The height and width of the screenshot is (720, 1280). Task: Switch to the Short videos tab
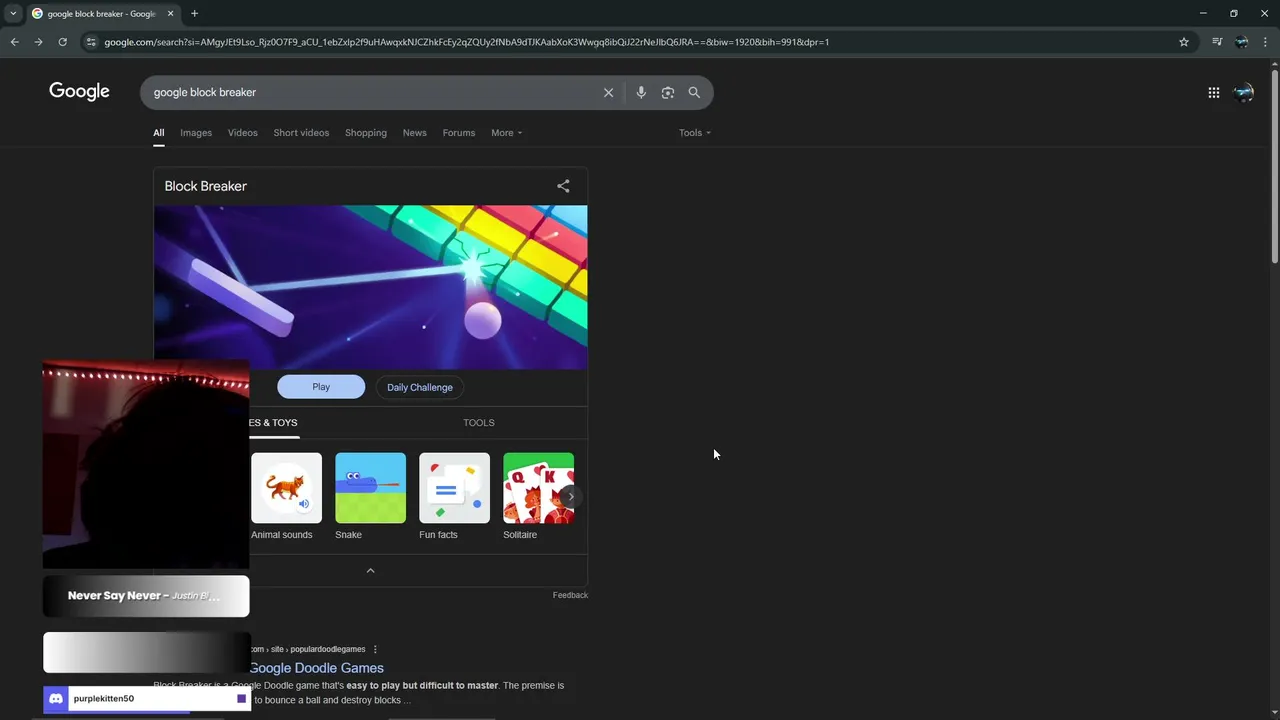pyautogui.click(x=301, y=133)
